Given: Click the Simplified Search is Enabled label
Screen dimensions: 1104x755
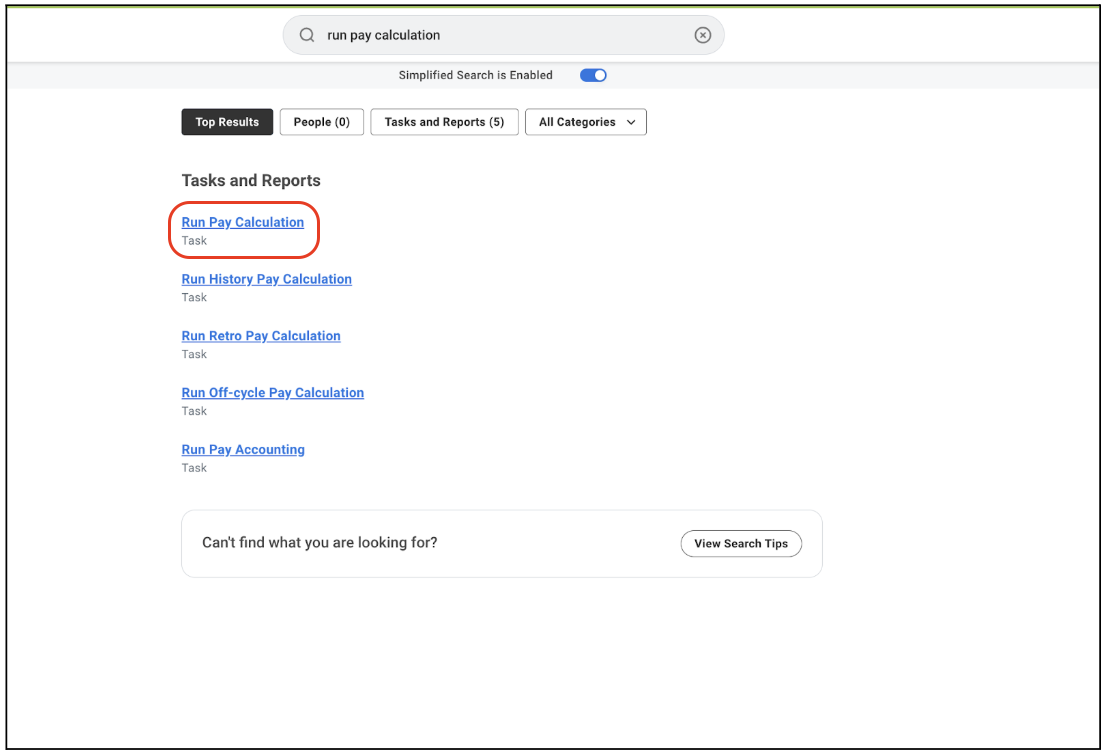Looking at the screenshot, I should (475, 75).
